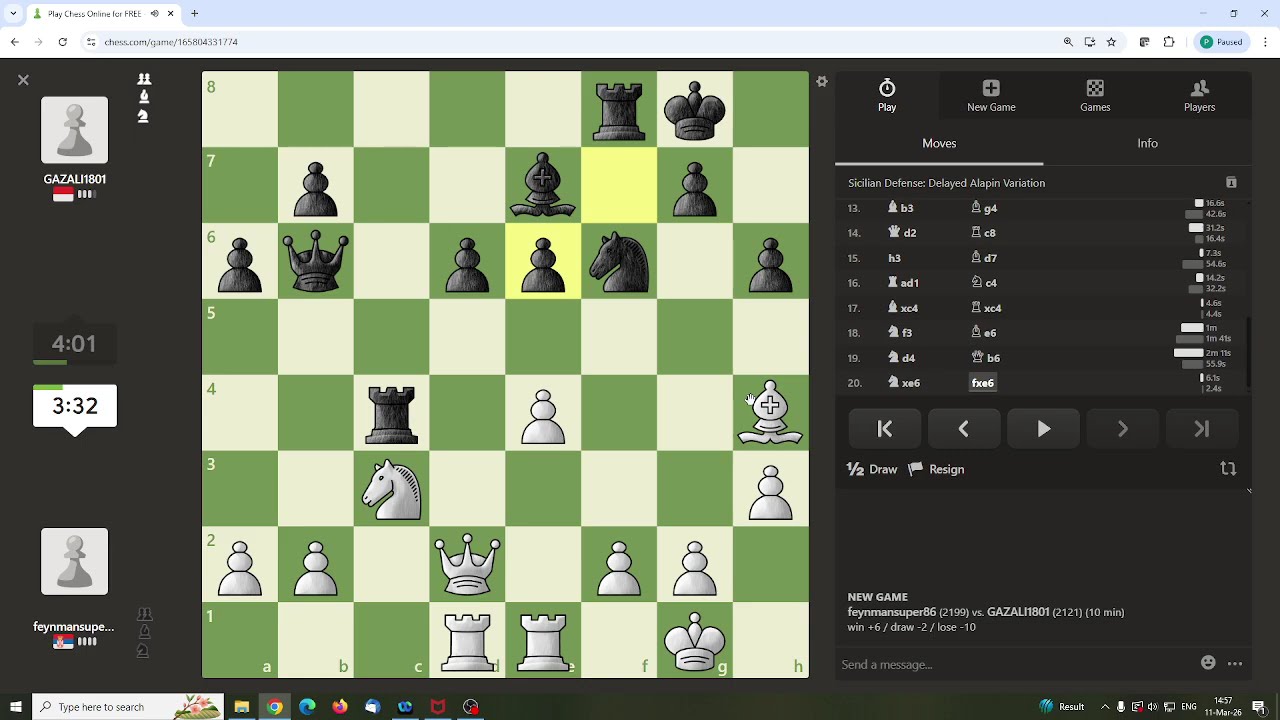Open browser zoom magnifier icon

1068,42
